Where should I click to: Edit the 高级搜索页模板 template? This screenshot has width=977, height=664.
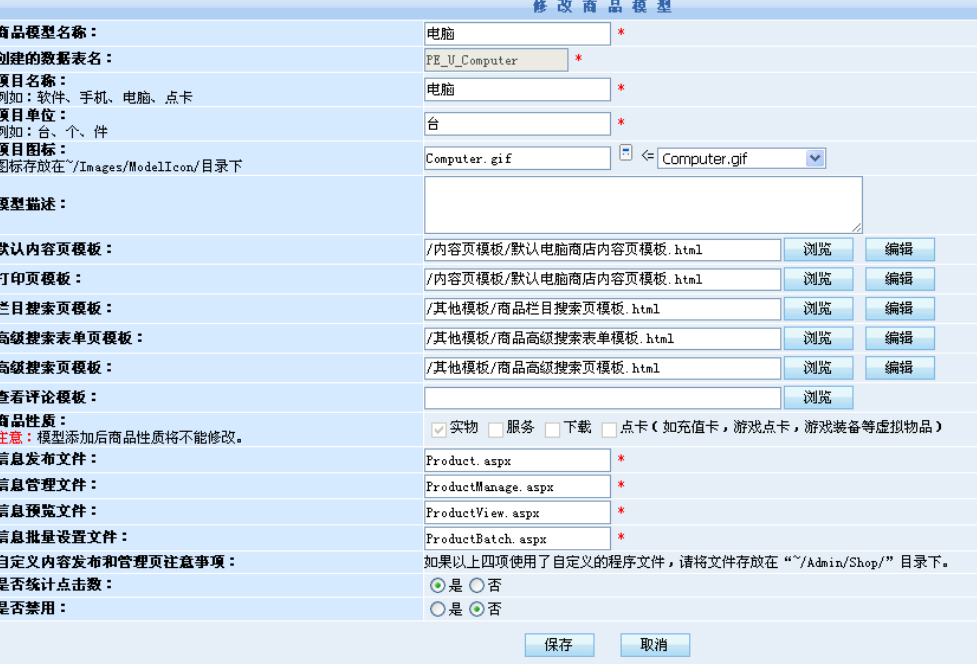pyautogui.click(x=900, y=368)
